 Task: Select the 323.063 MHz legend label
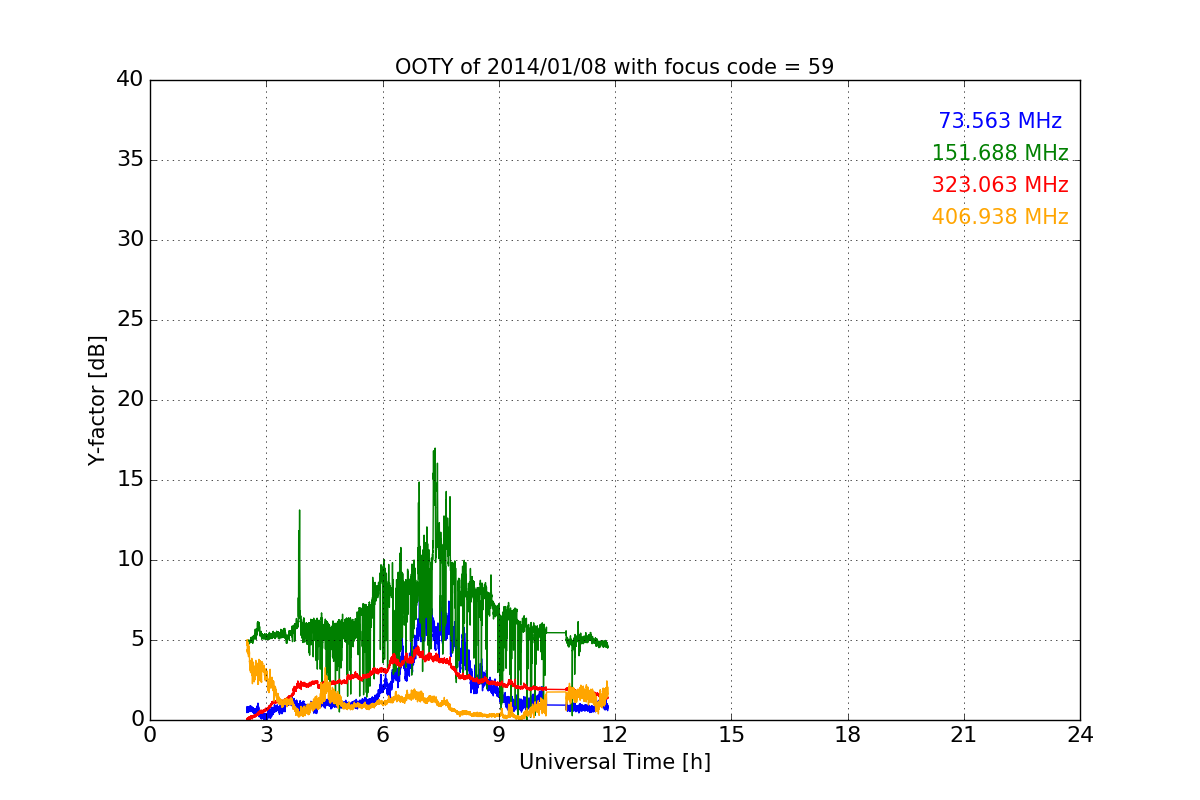click(x=1000, y=185)
